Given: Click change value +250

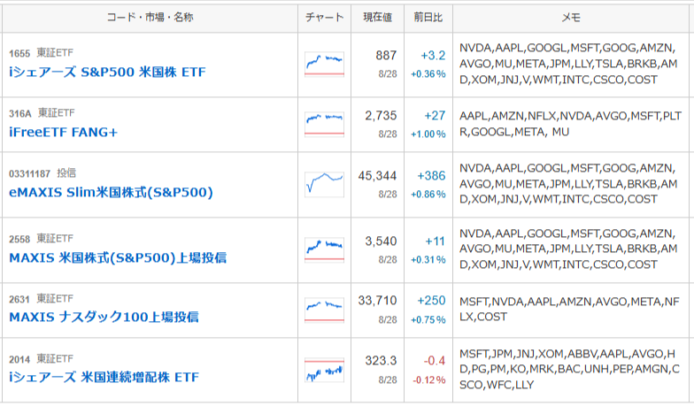Looking at the screenshot, I should (431, 301).
